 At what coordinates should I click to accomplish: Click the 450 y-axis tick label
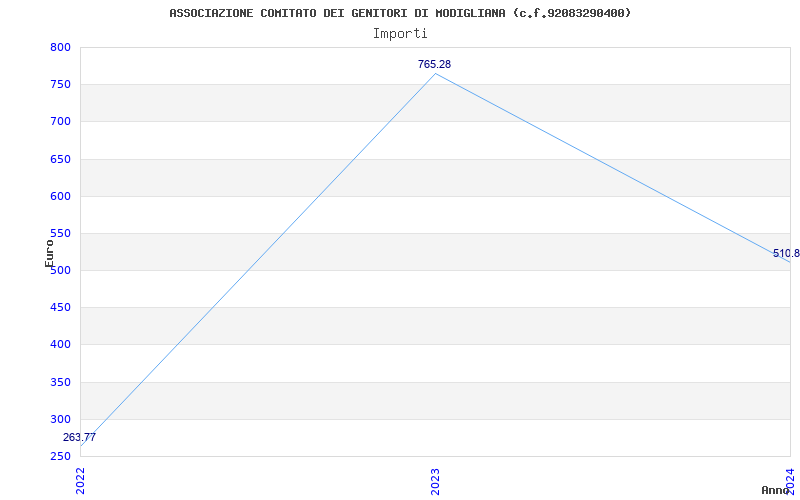coord(60,308)
